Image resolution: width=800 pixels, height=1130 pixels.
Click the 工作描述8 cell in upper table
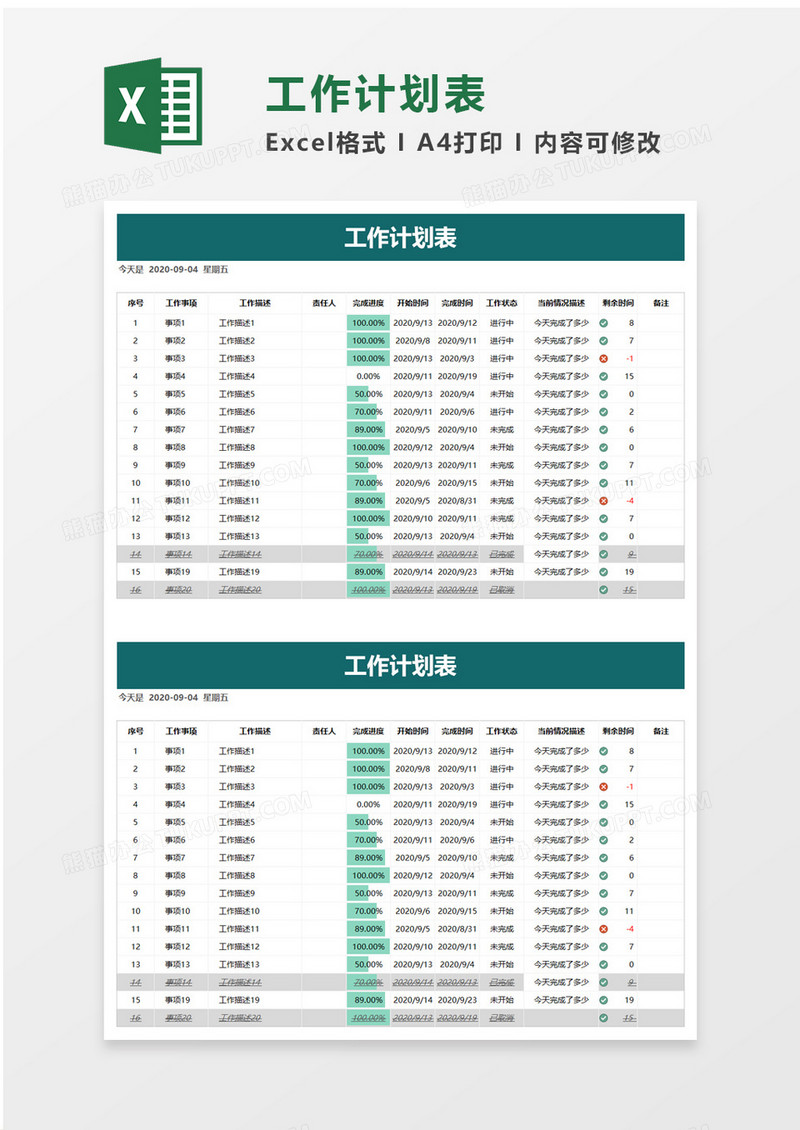click(x=237, y=448)
